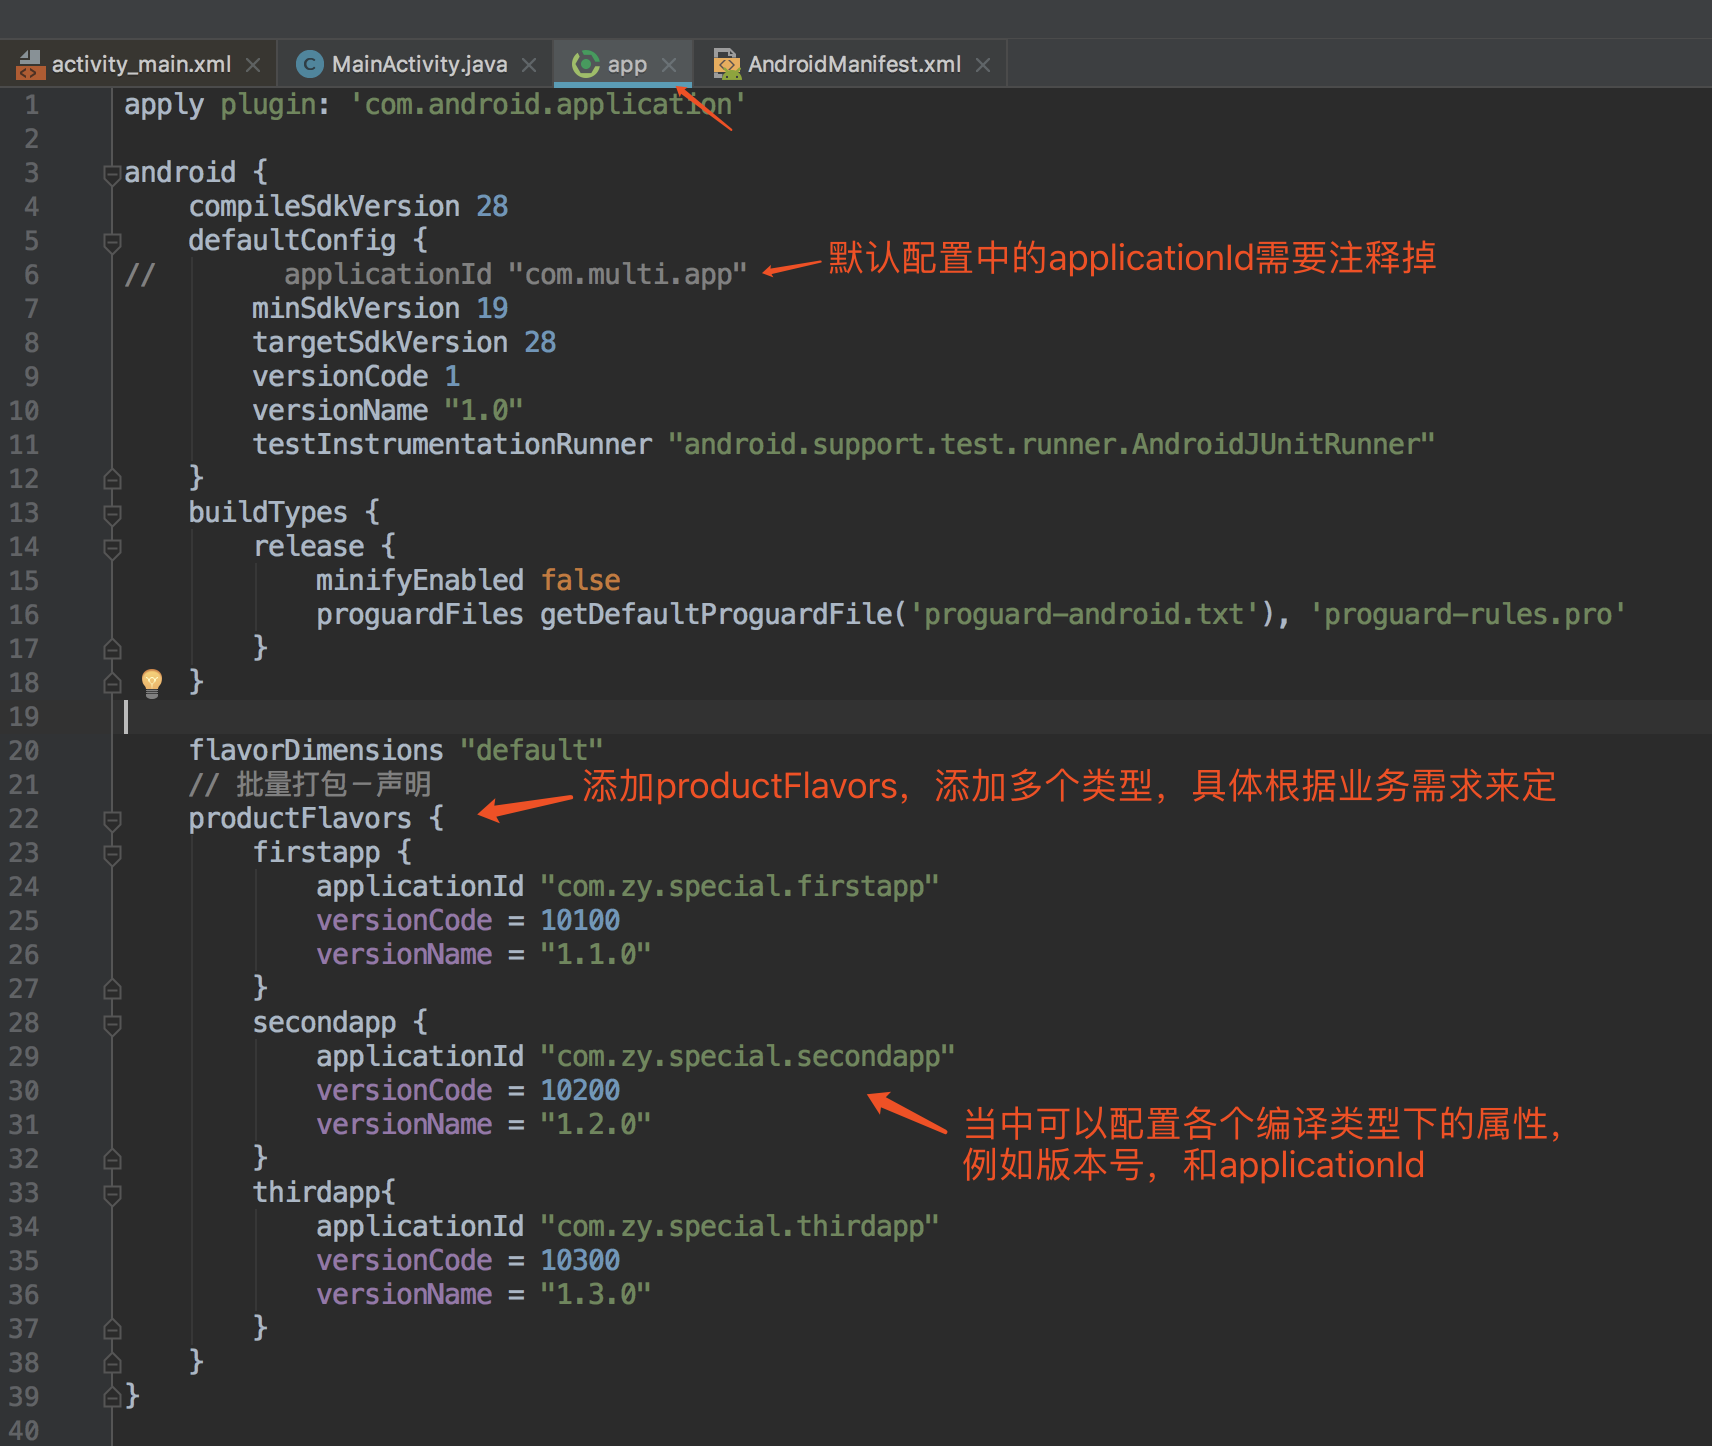Screen dimensions: 1712x1446
Task: Click "com.zy.special.secondapp" applicationId string
Action: [x=748, y=1057]
